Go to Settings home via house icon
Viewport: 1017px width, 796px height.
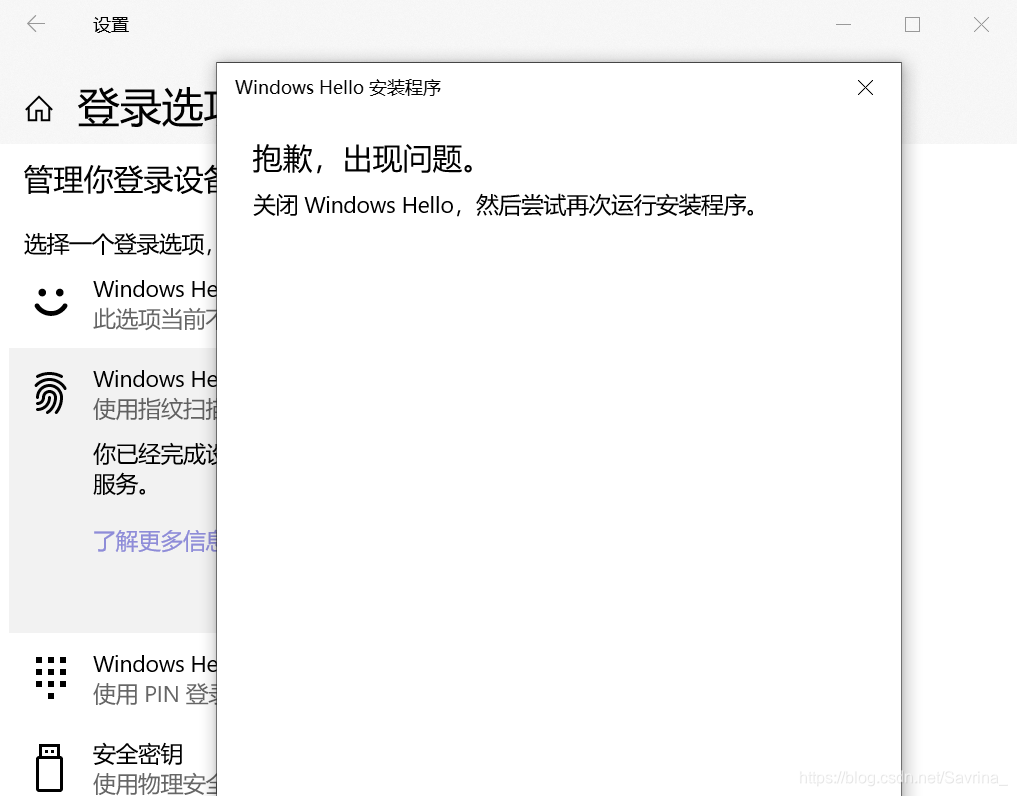pos(39,108)
